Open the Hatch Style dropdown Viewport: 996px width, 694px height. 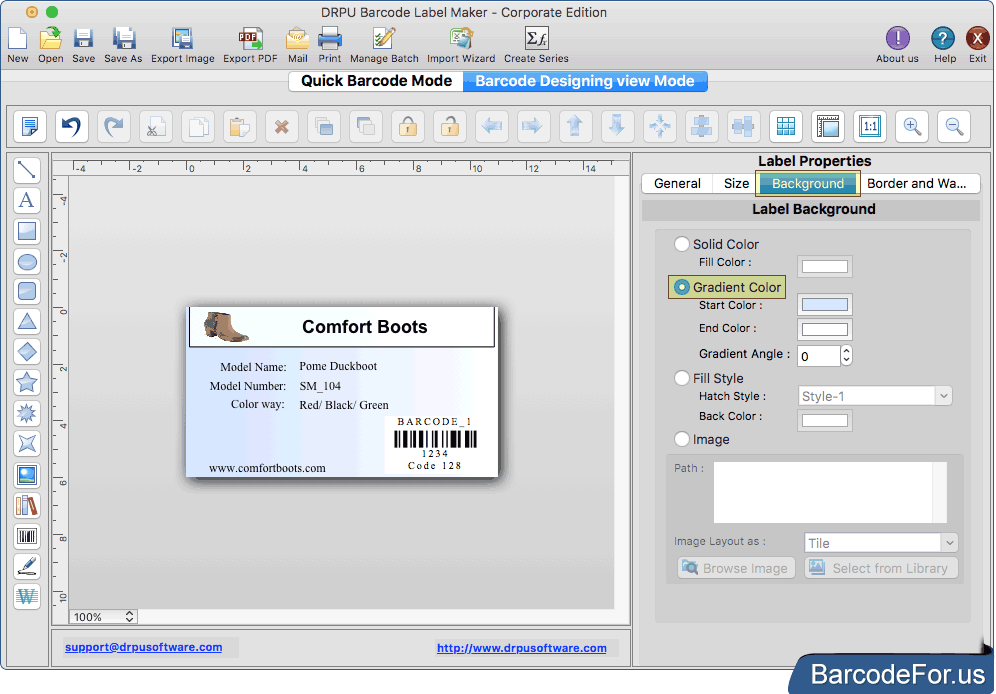(x=875, y=396)
